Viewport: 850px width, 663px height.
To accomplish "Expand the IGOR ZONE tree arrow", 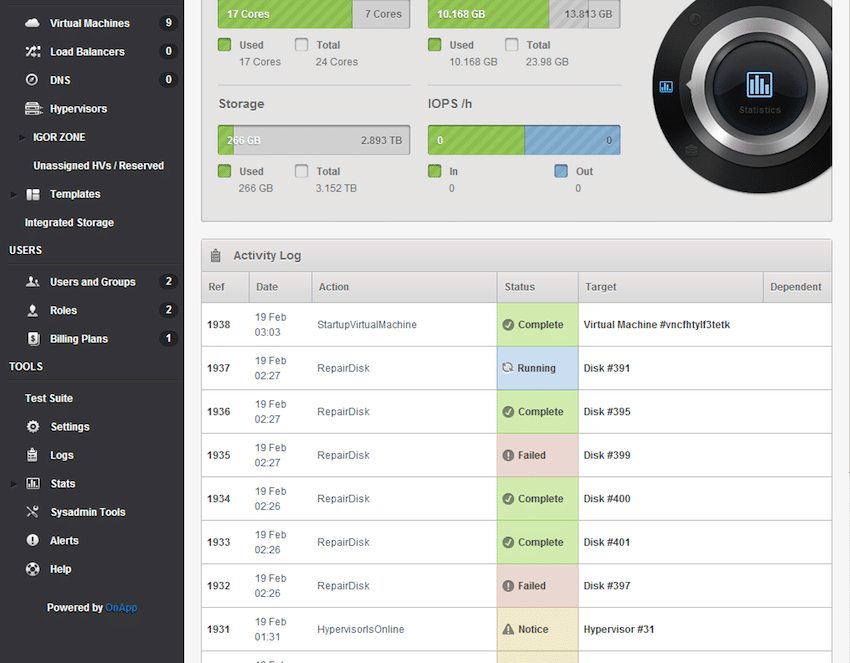I will (22, 137).
